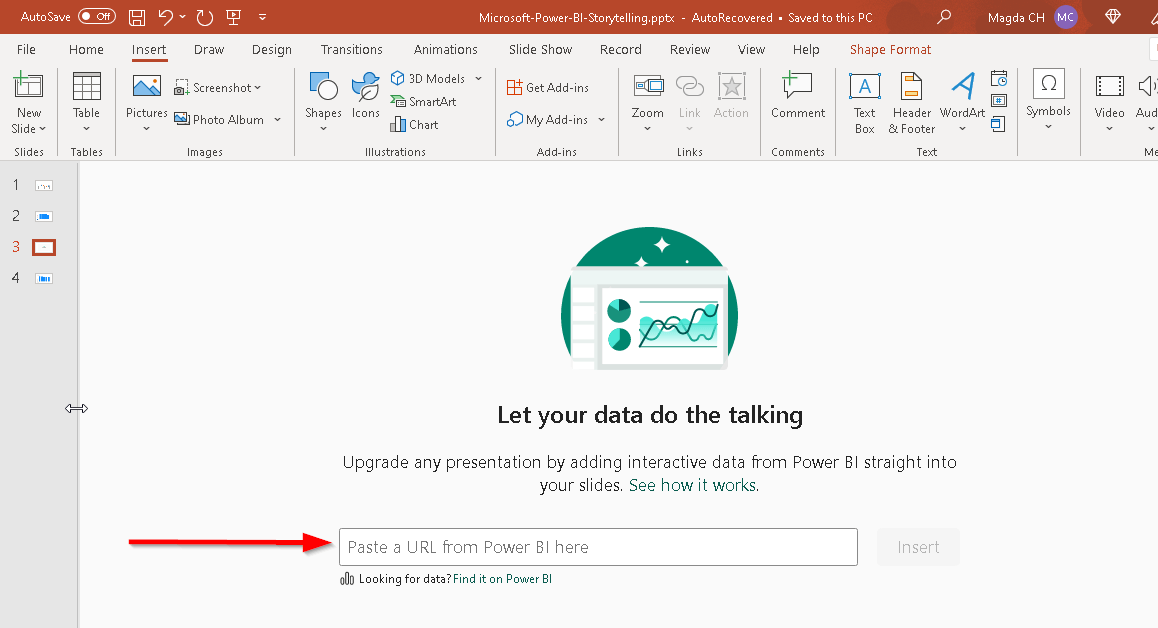Toggle the AutoSave switch
This screenshot has width=1158, height=628.
coord(97,16)
